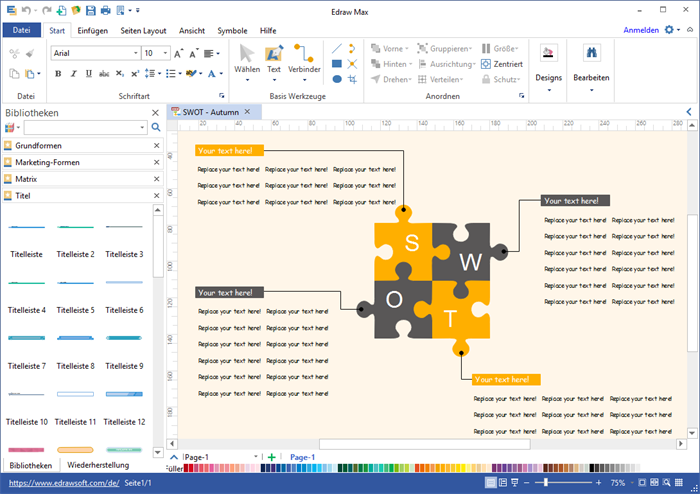
Task: Toggle italic text formatting
Action: coord(73,73)
